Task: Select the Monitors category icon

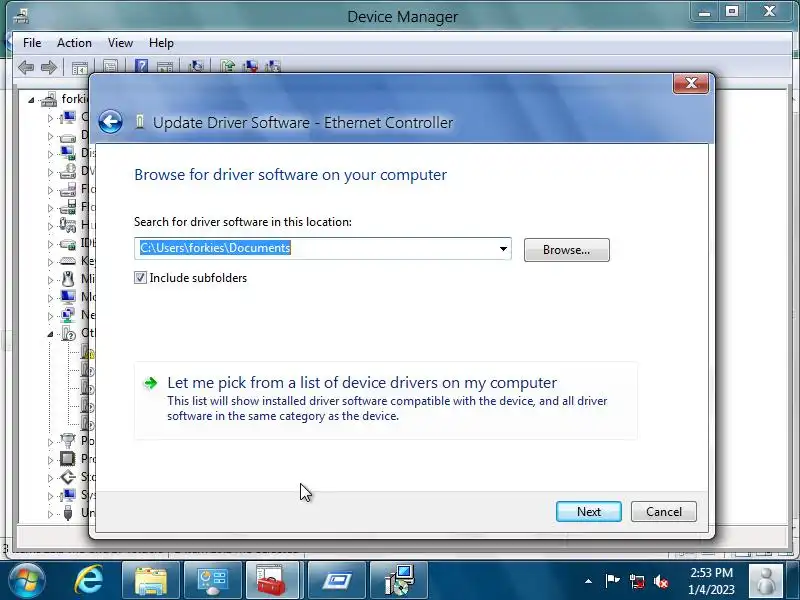Action: pos(67,296)
